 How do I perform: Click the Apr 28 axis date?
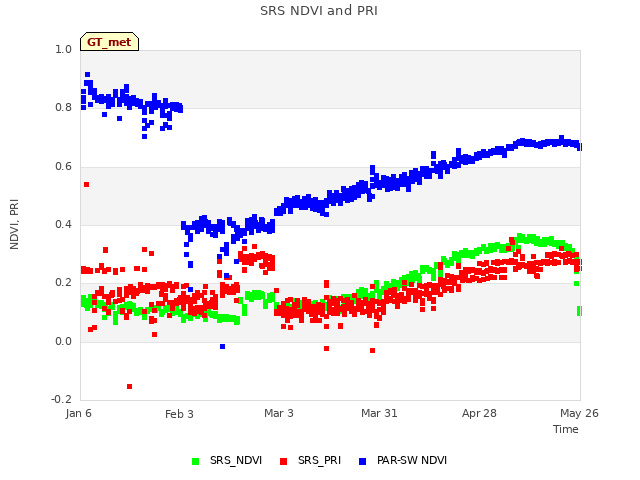click(479, 413)
